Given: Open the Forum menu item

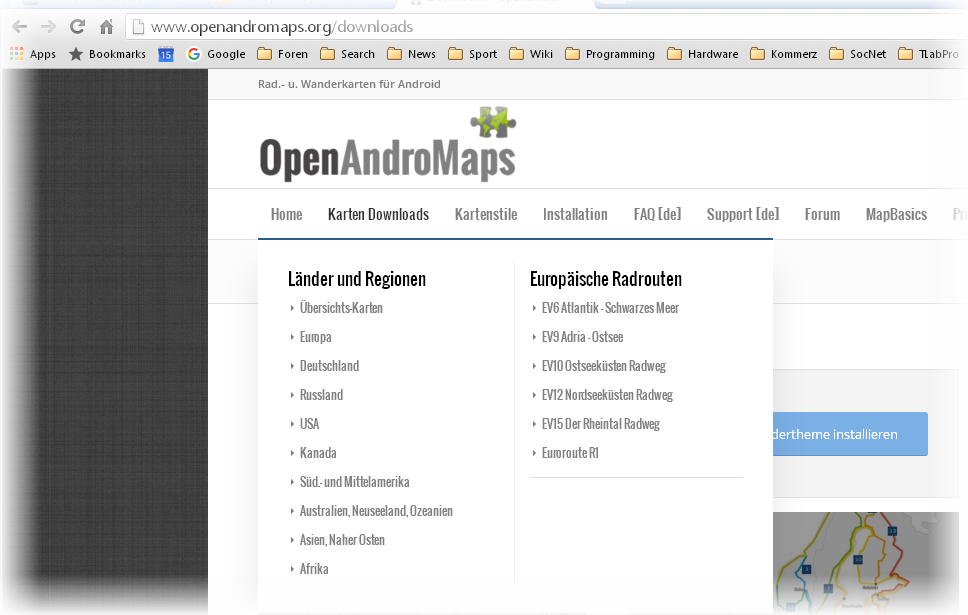Looking at the screenshot, I should (x=822, y=214).
